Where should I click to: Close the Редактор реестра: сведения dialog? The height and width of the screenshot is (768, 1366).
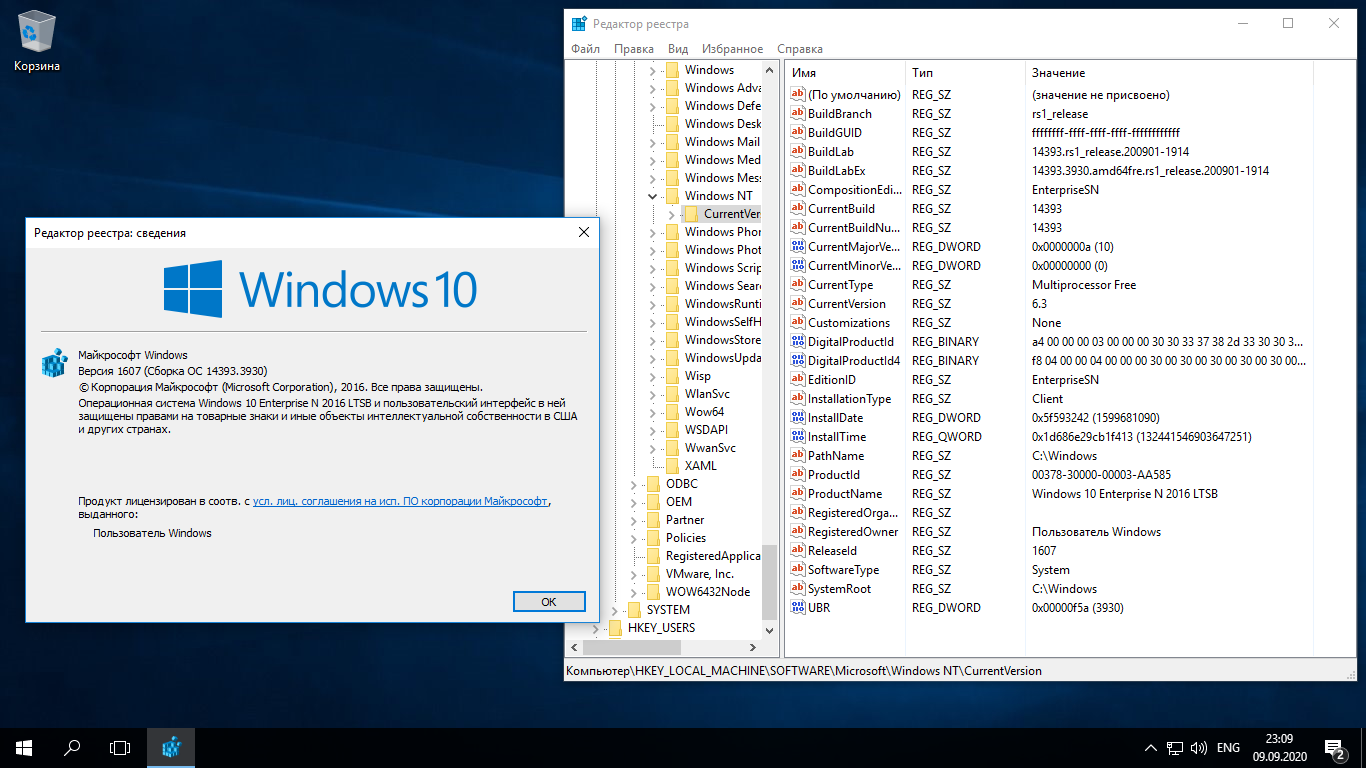pos(584,232)
